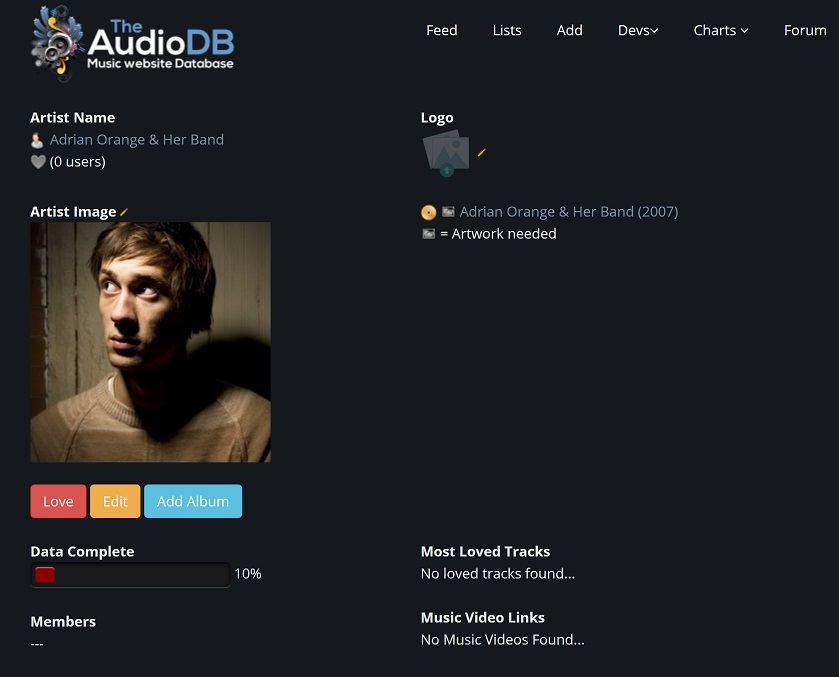
Task: Click the artist portrait photo
Action: click(150, 342)
